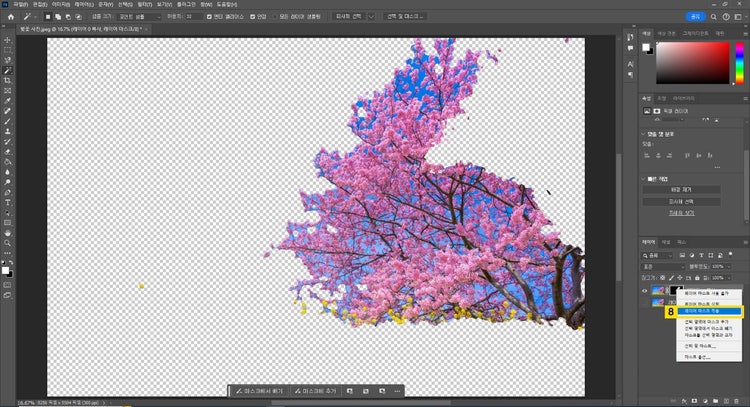Open sample size dropdown in options bar
750x407 pixels.
(x=140, y=17)
